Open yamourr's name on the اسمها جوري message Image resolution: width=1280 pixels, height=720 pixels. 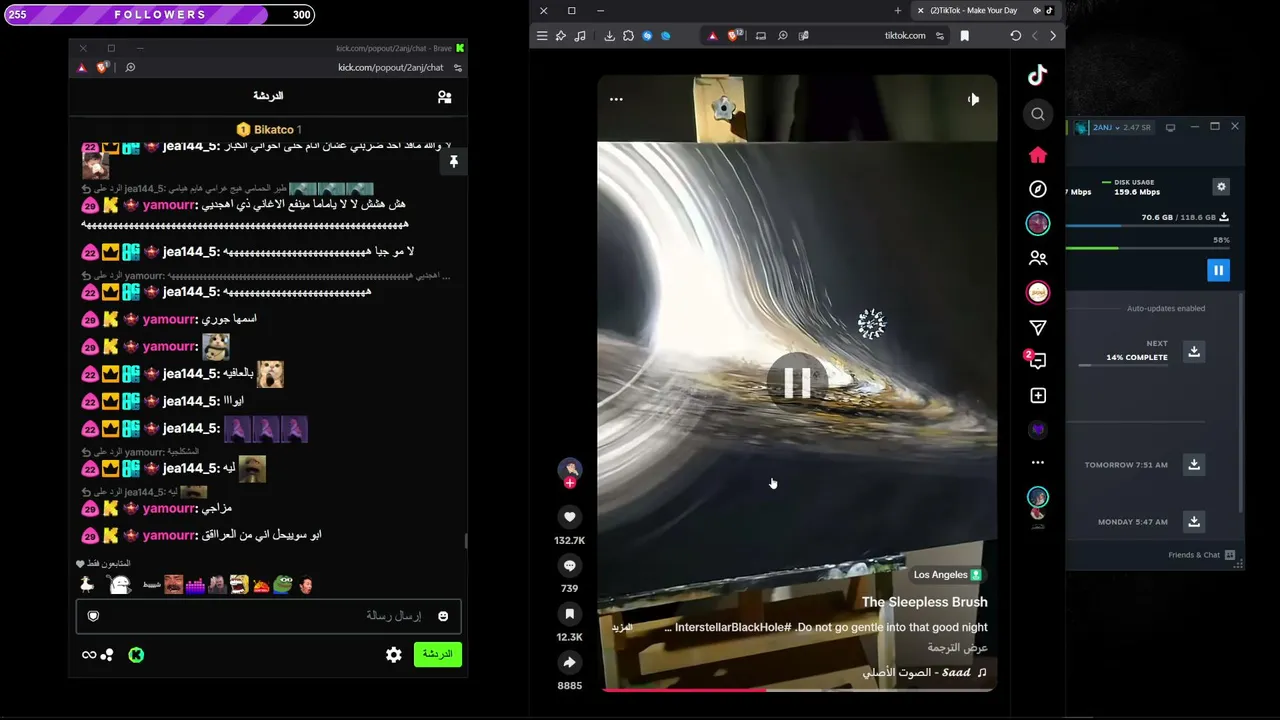click(x=169, y=319)
